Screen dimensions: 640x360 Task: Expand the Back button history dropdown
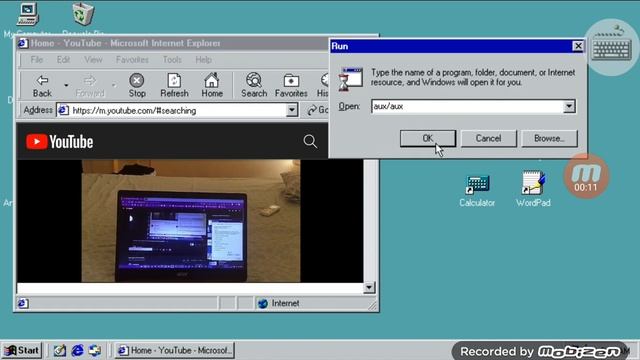(66, 85)
